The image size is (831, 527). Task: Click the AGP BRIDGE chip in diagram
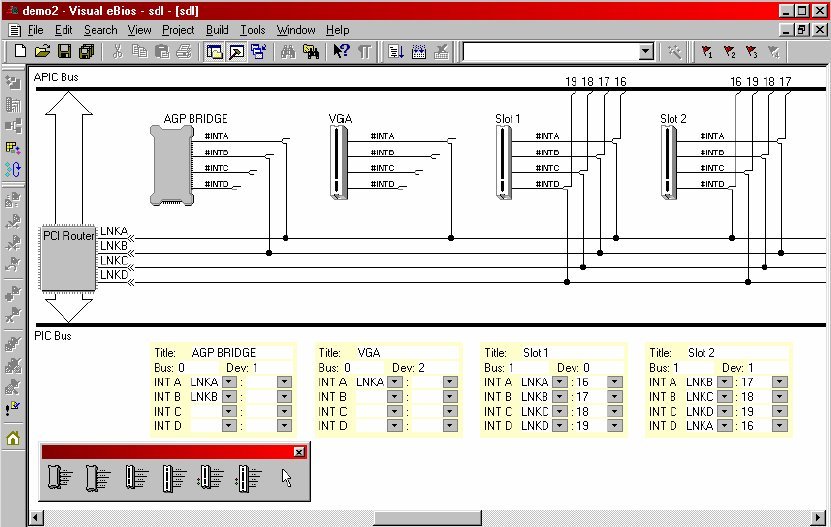point(174,165)
